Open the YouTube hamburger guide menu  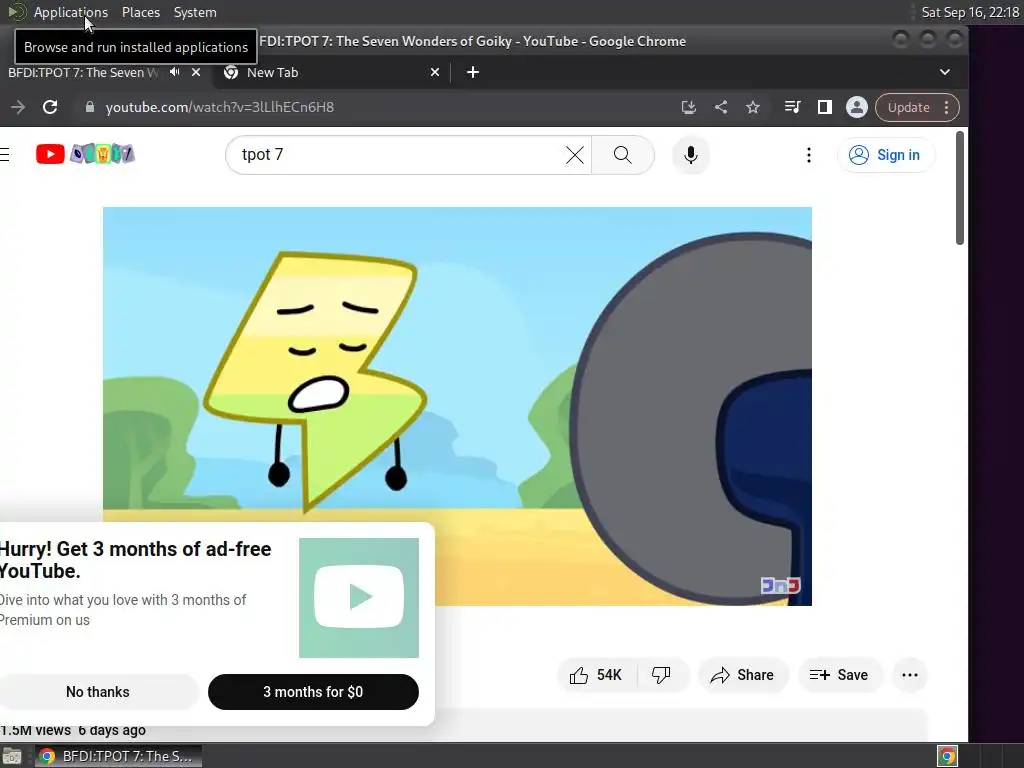coord(5,154)
